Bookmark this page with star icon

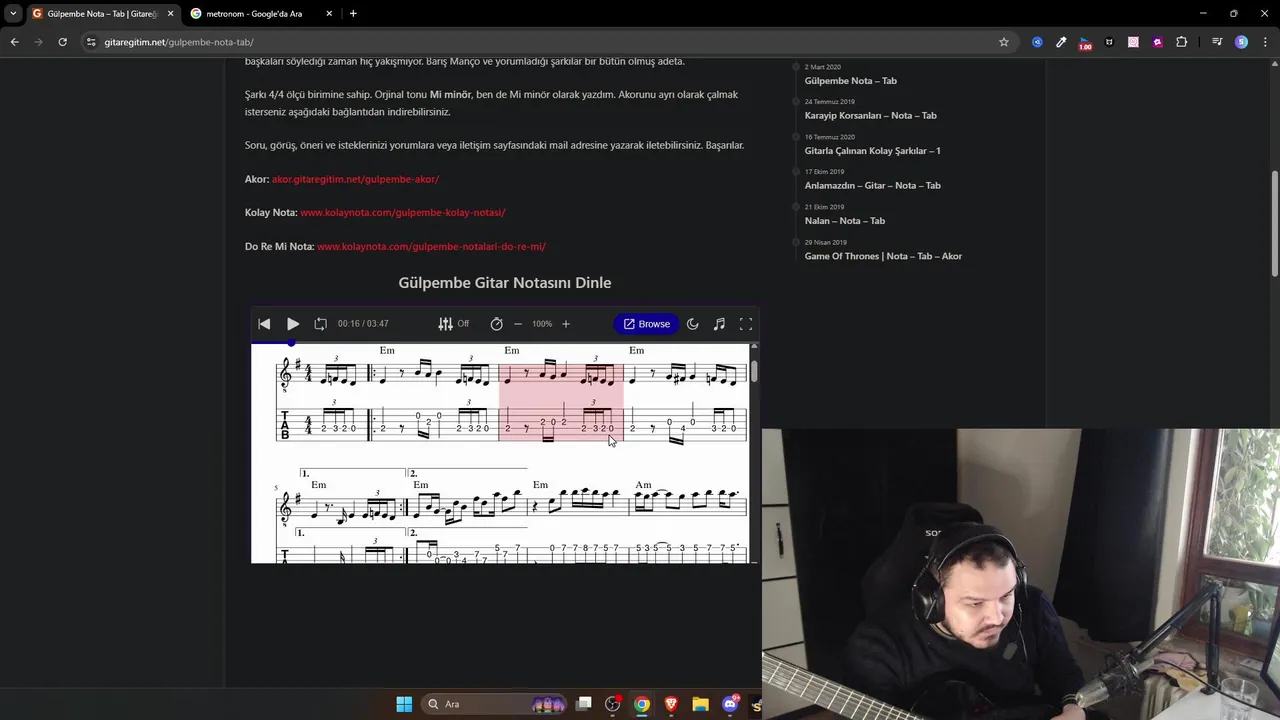pos(1004,42)
